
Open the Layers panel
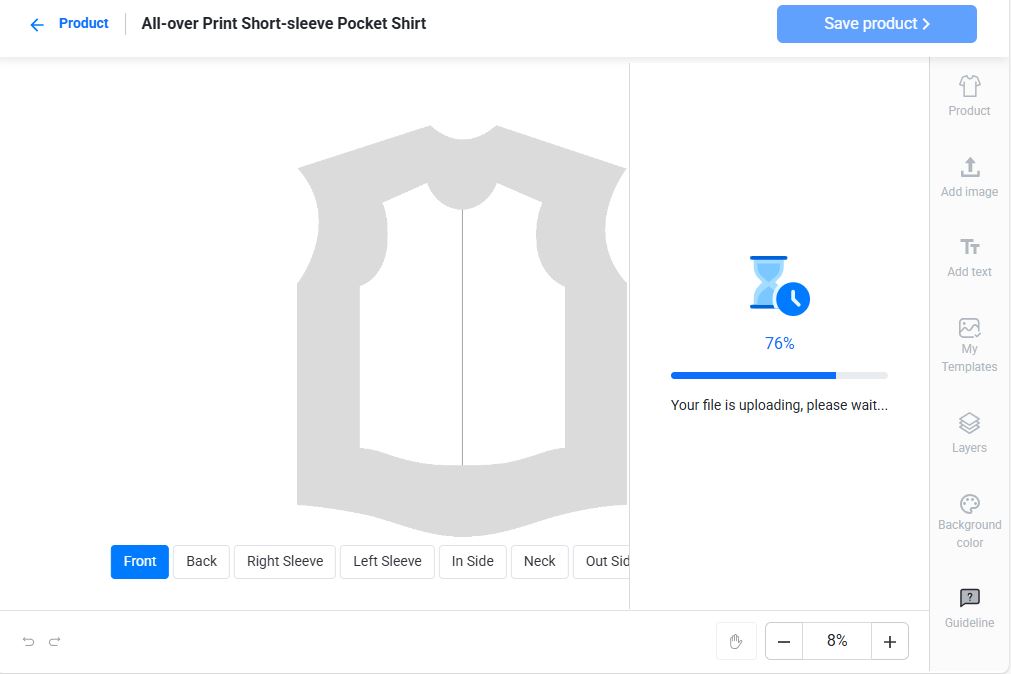pyautogui.click(x=969, y=424)
